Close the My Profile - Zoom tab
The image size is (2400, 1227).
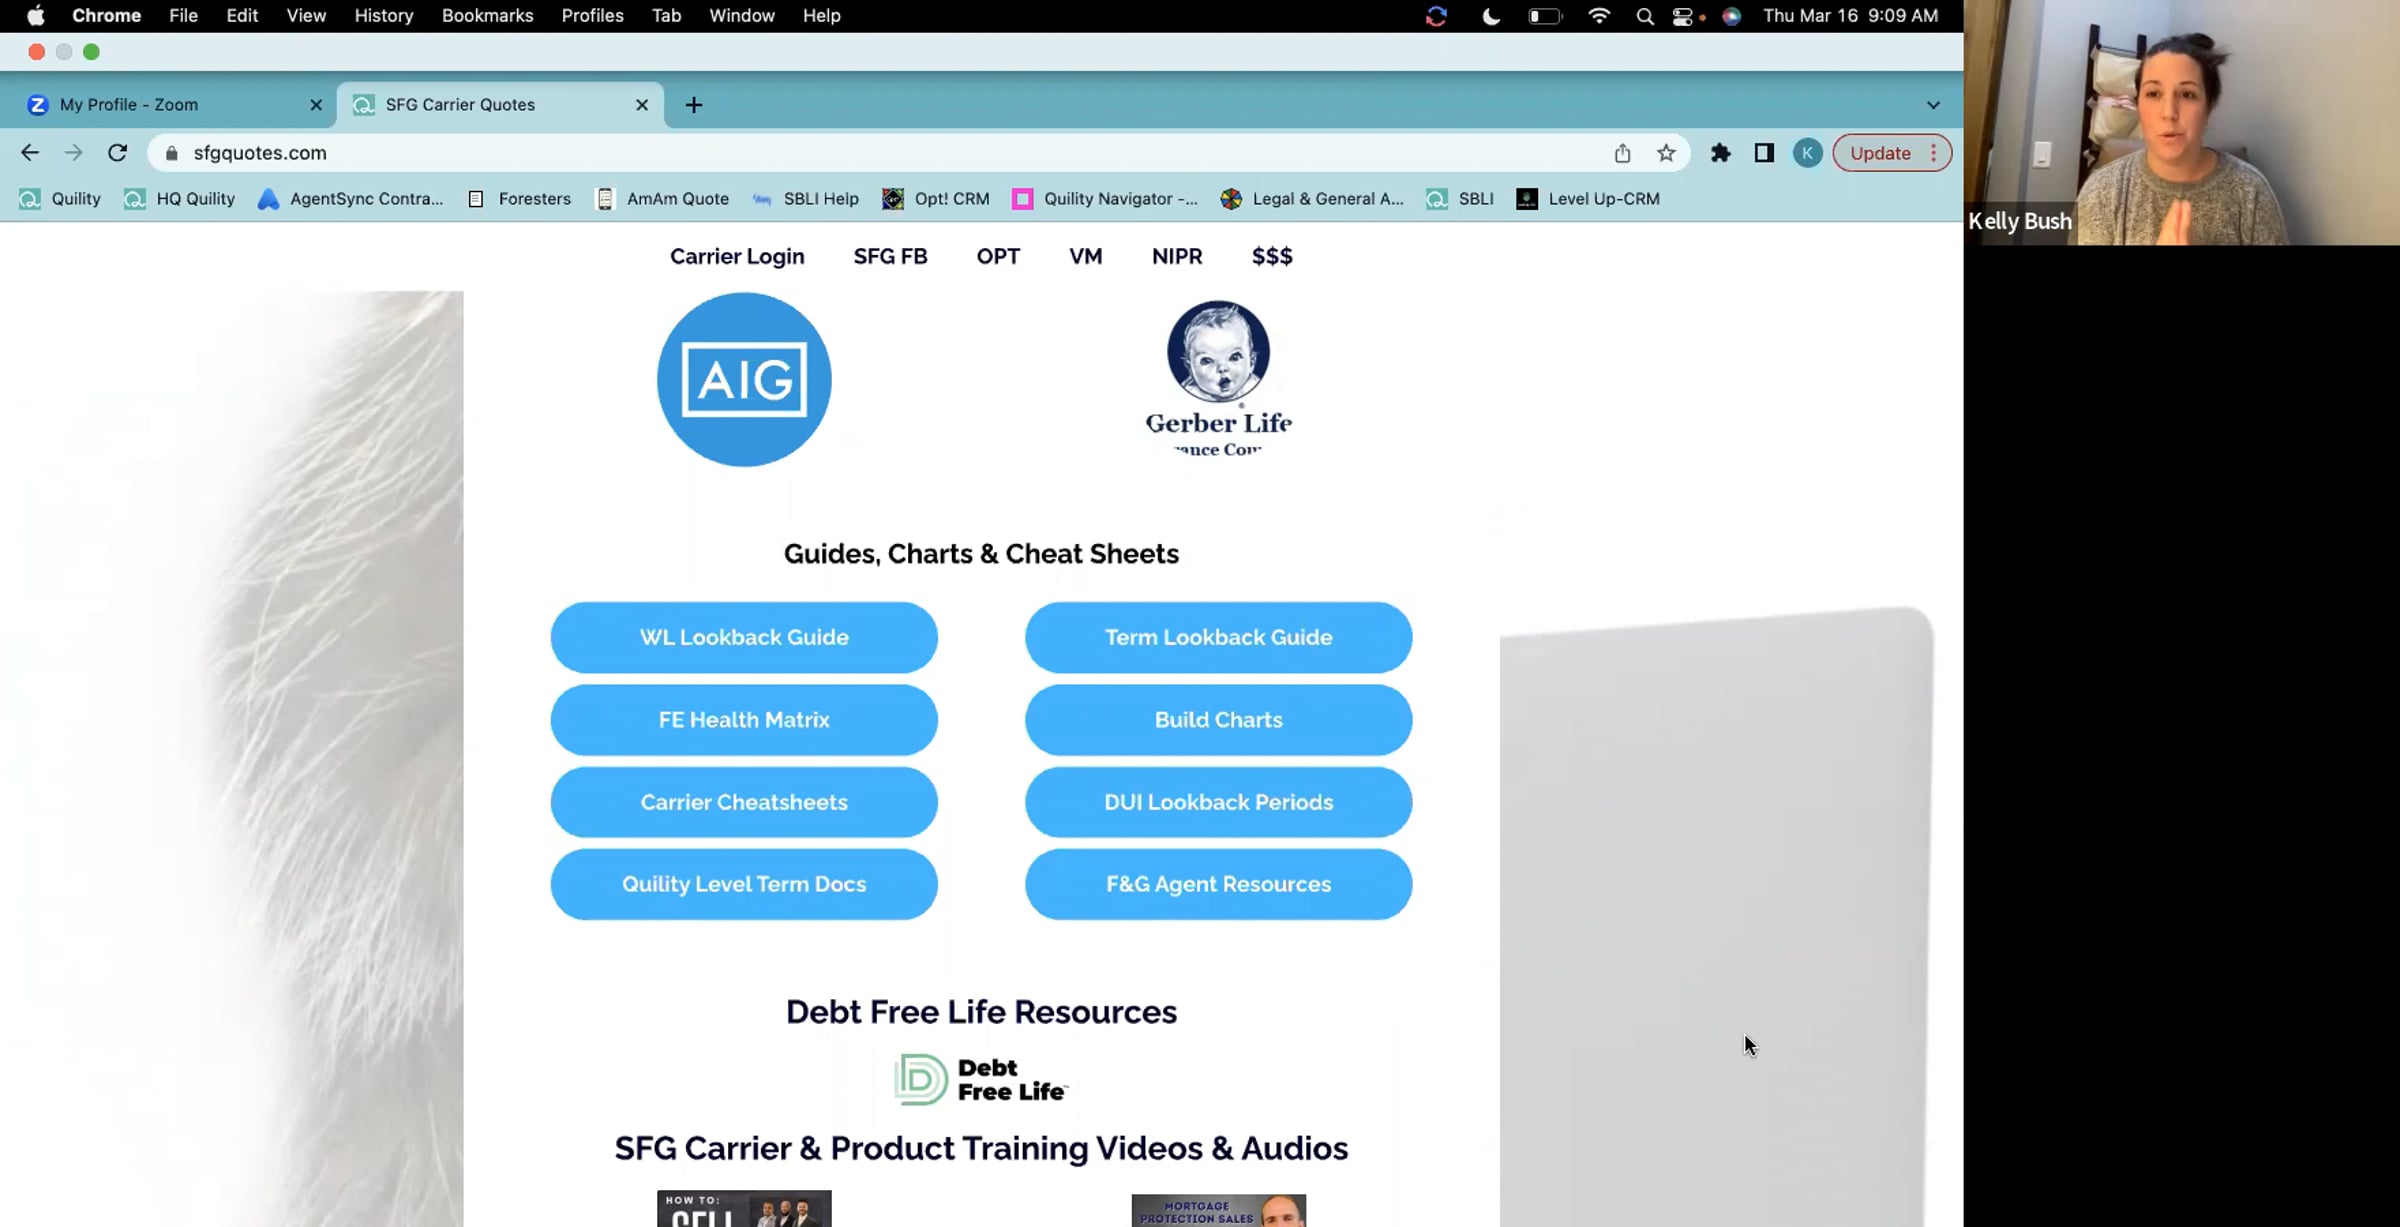tap(316, 105)
